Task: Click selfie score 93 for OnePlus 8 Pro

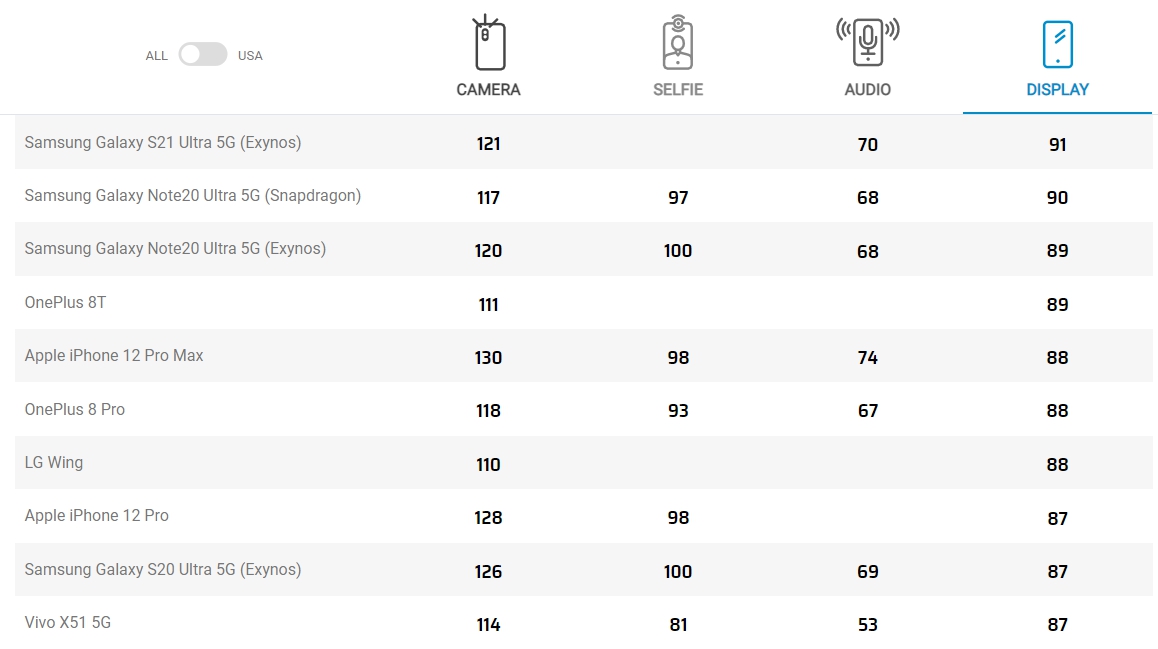Action: [x=678, y=411]
